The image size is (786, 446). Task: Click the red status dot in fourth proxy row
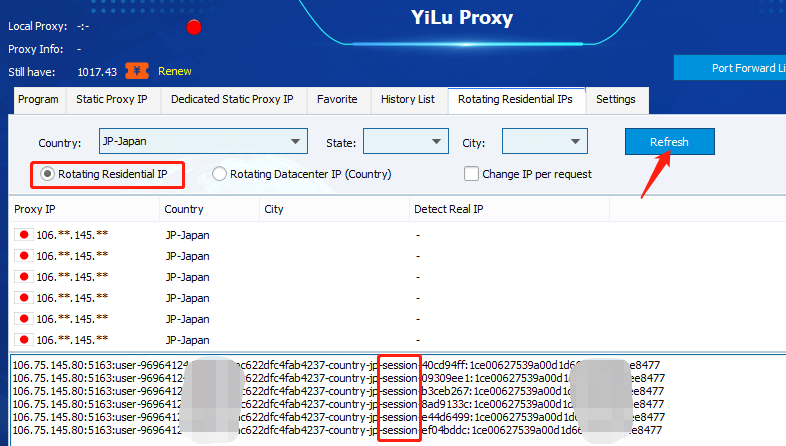(24, 298)
